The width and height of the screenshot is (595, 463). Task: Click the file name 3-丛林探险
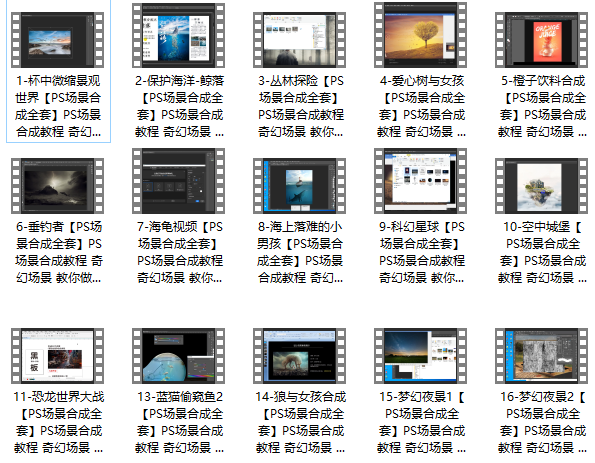pyautogui.click(x=301, y=106)
